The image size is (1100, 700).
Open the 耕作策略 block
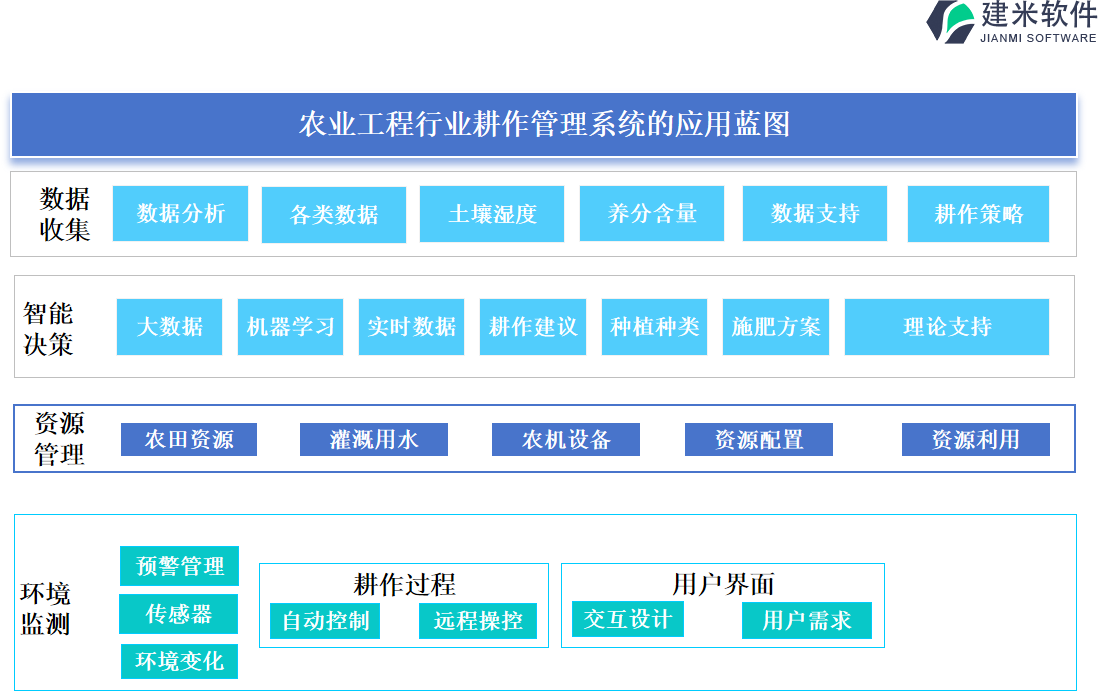coord(978,214)
